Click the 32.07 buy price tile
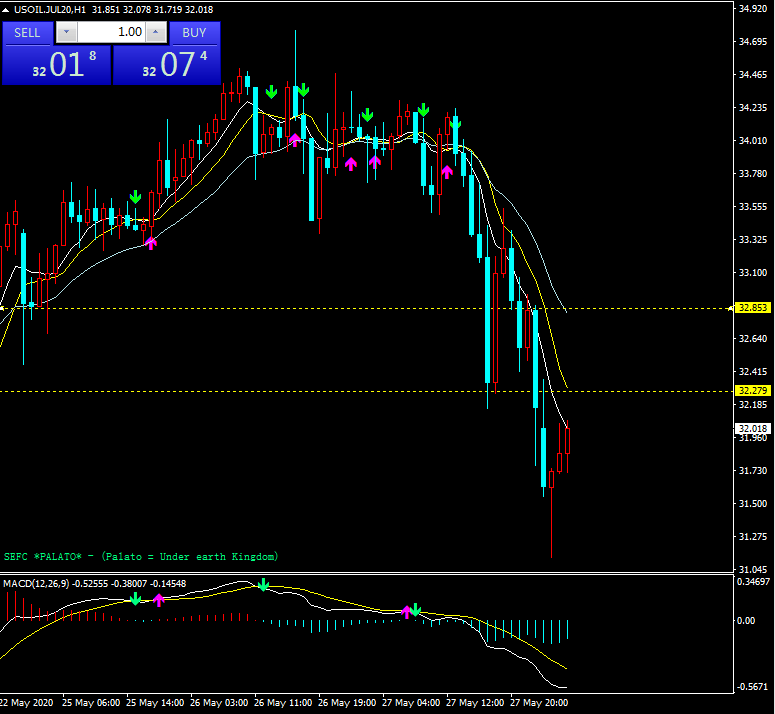This screenshot has height=714, width=775. tap(166, 66)
